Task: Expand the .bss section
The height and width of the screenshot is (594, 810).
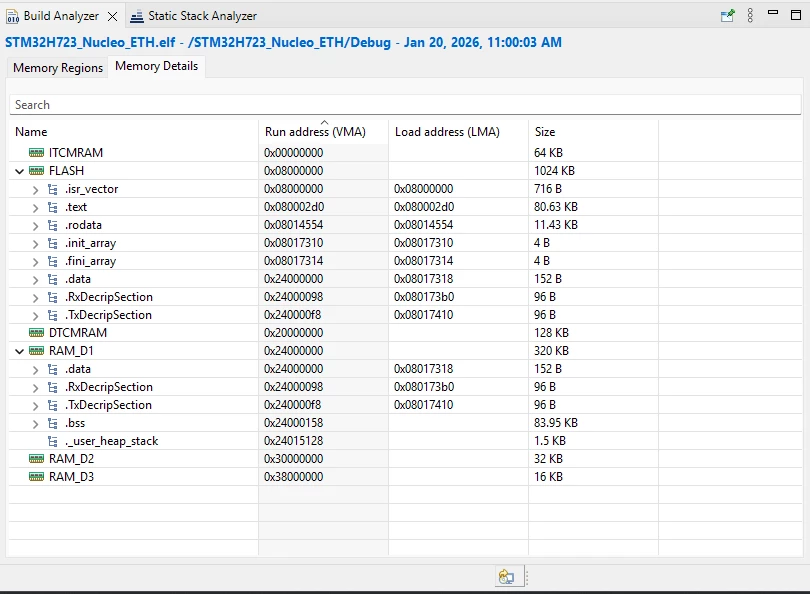Action: (35, 424)
